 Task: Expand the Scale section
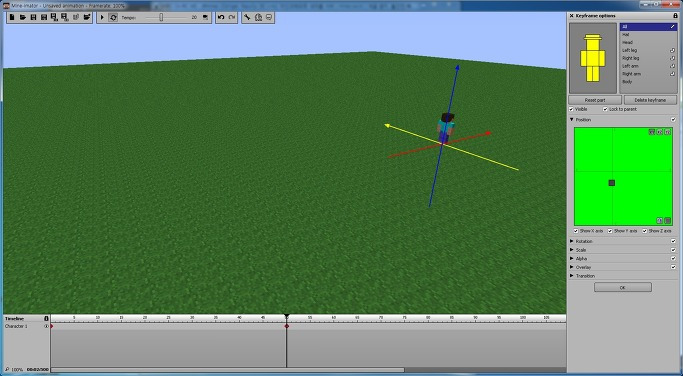pos(571,250)
